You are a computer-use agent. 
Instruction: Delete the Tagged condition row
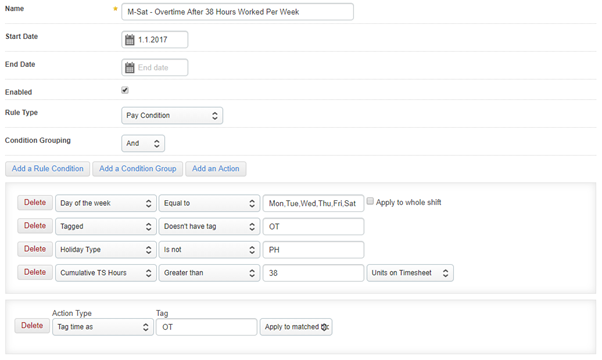[x=35, y=226]
